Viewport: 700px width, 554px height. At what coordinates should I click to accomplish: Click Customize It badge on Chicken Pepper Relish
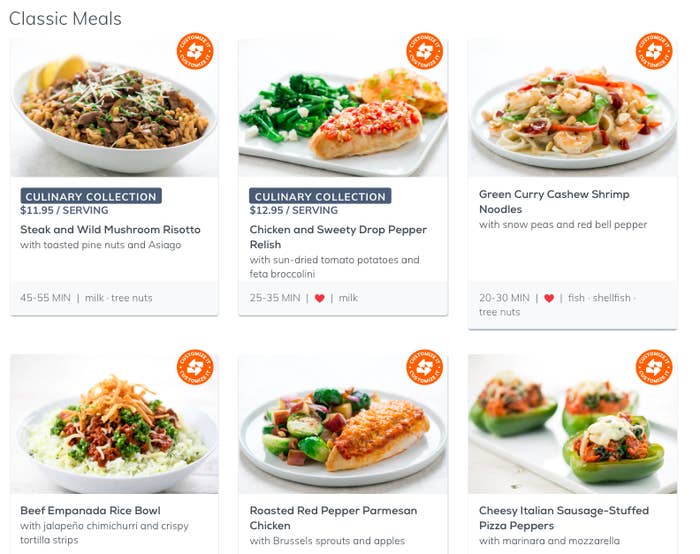tap(425, 51)
